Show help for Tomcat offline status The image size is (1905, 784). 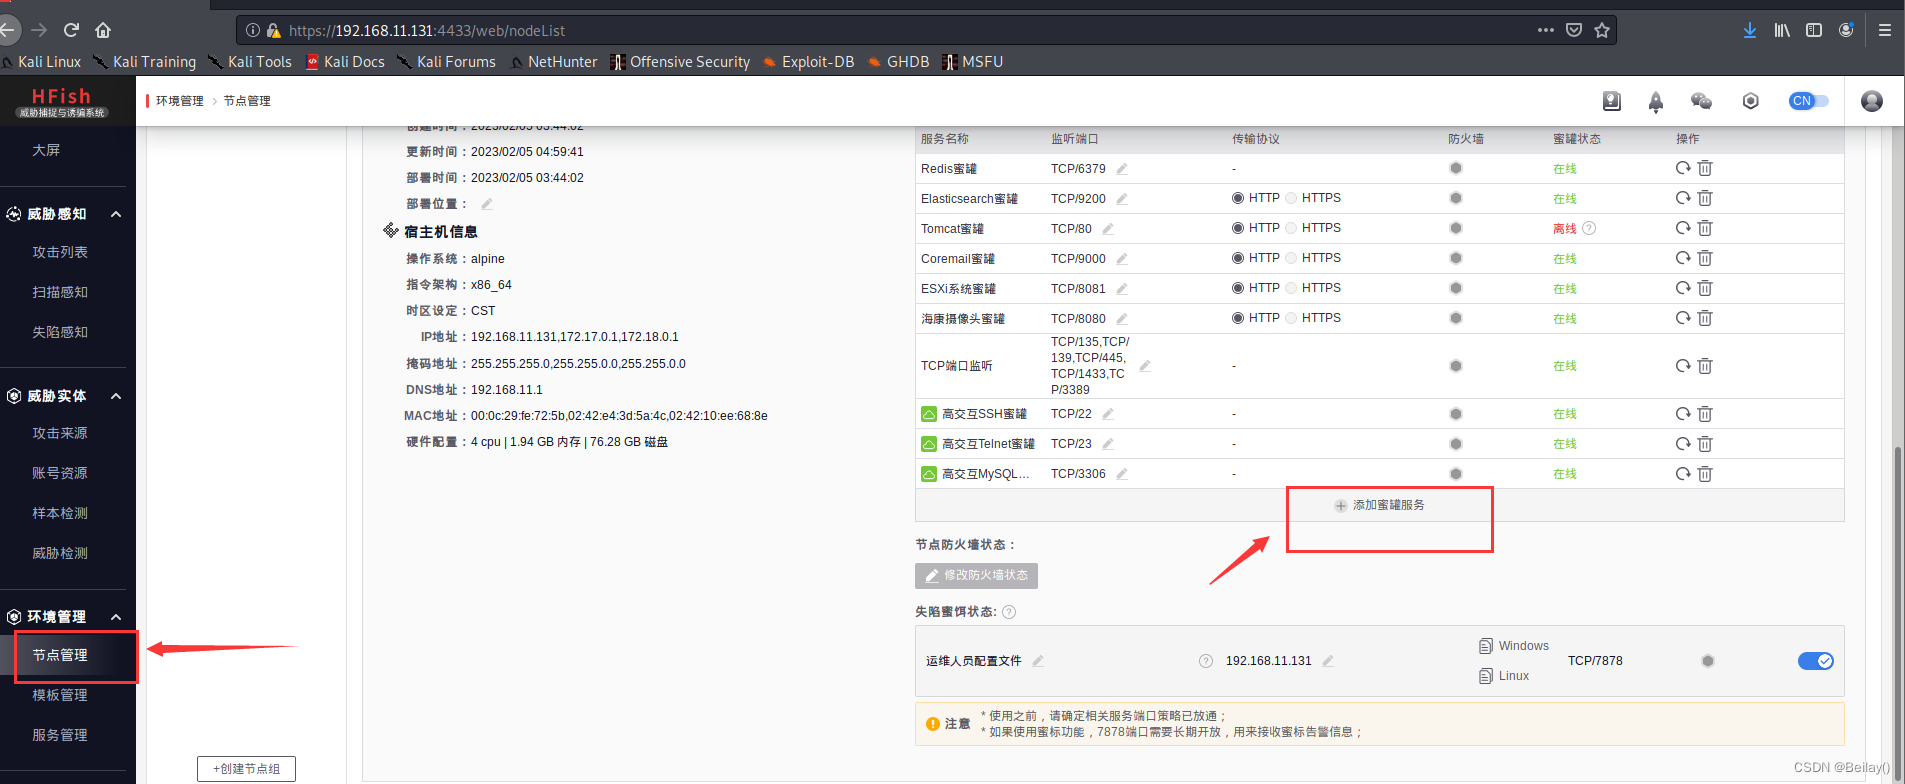coord(1589,228)
